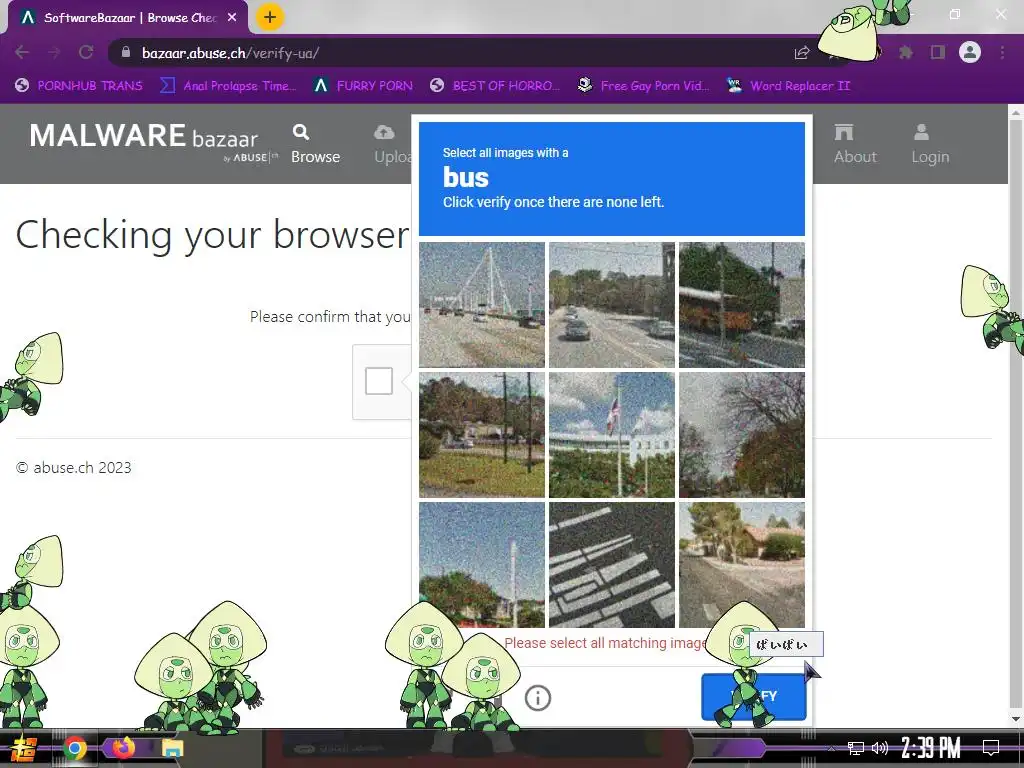Open the extensions puzzle icon
This screenshot has width=1024, height=768.
905,52
